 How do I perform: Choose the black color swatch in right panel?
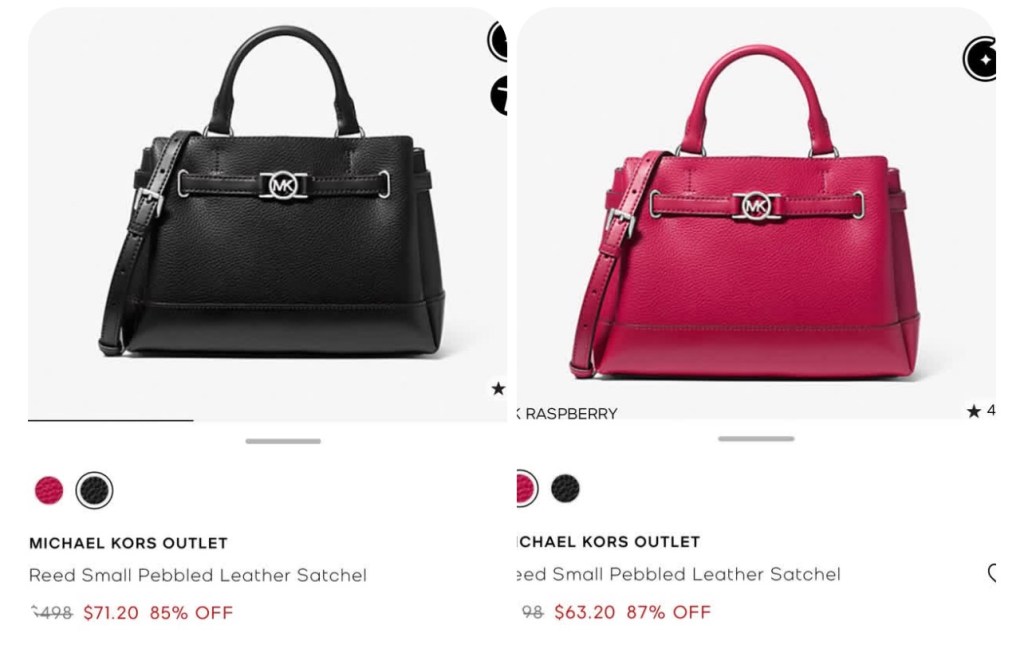click(566, 488)
